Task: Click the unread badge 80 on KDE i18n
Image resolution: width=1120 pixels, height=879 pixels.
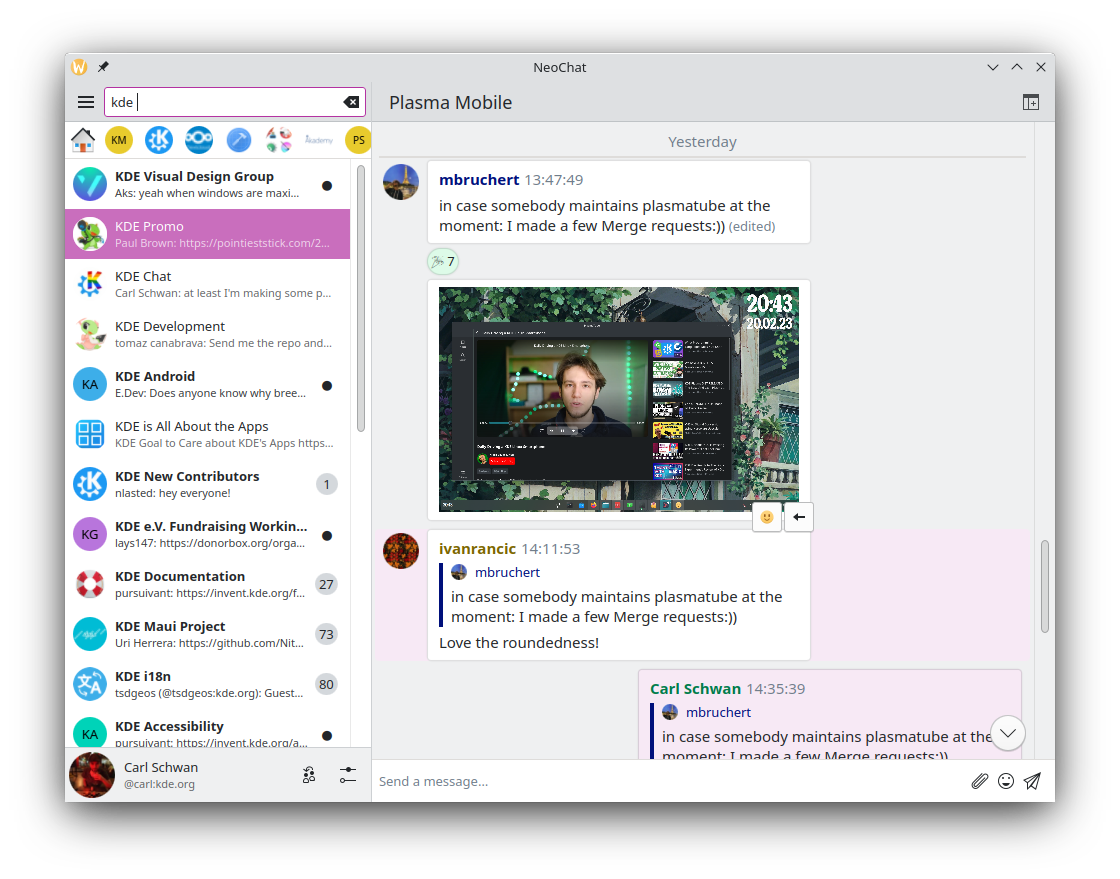Action: point(326,684)
